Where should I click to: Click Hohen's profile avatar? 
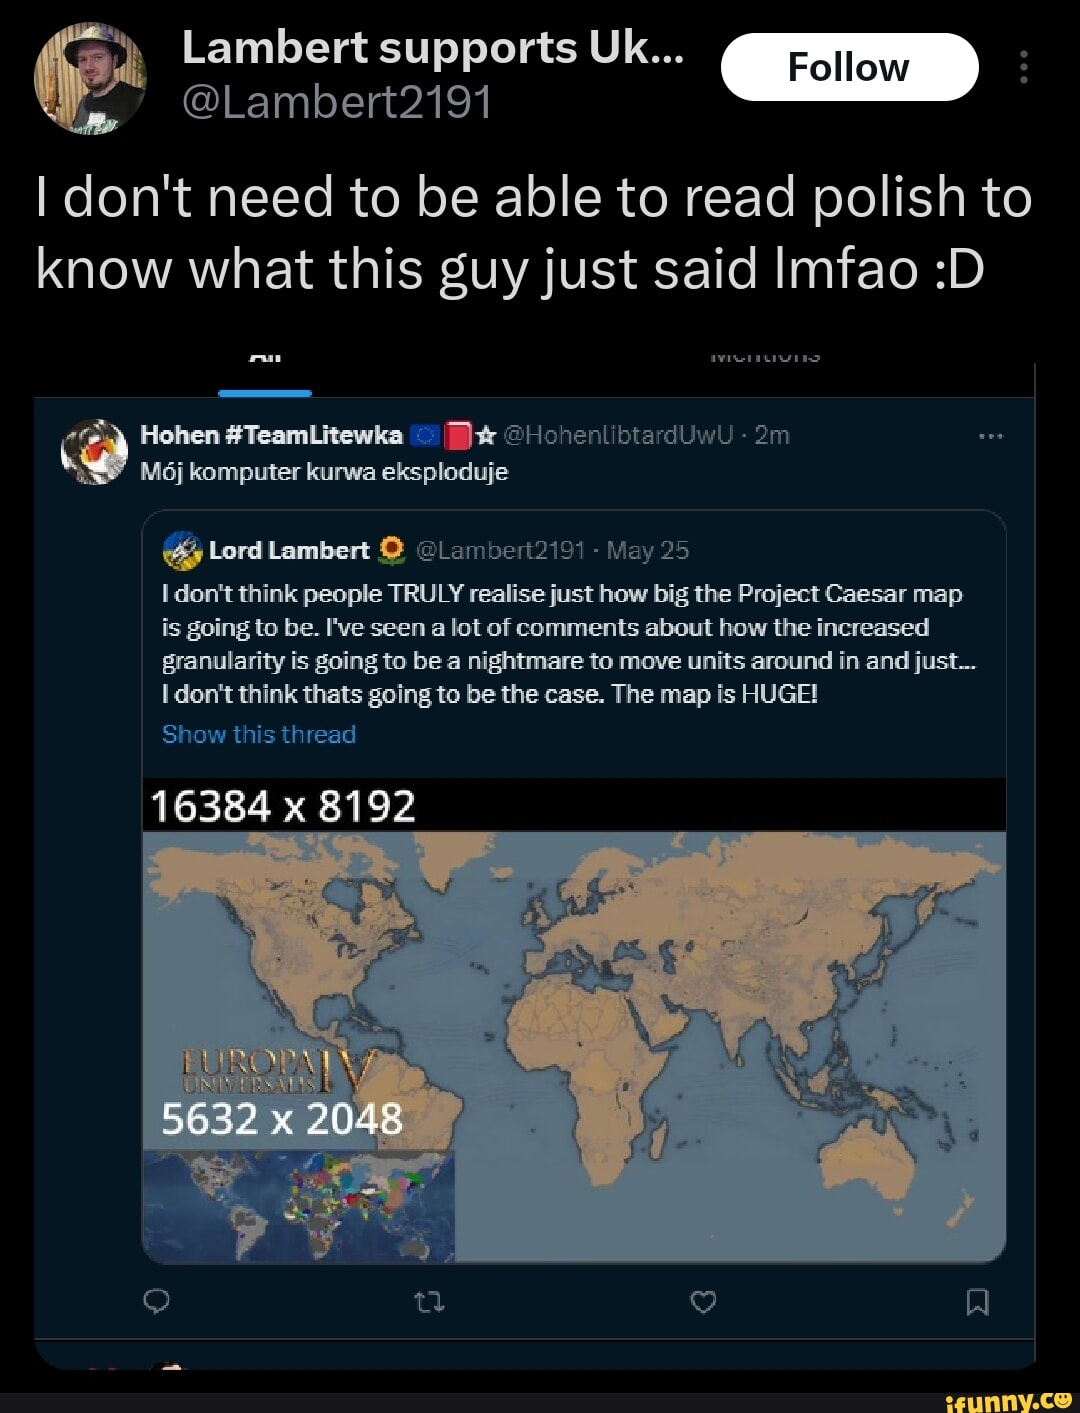pos(94,452)
